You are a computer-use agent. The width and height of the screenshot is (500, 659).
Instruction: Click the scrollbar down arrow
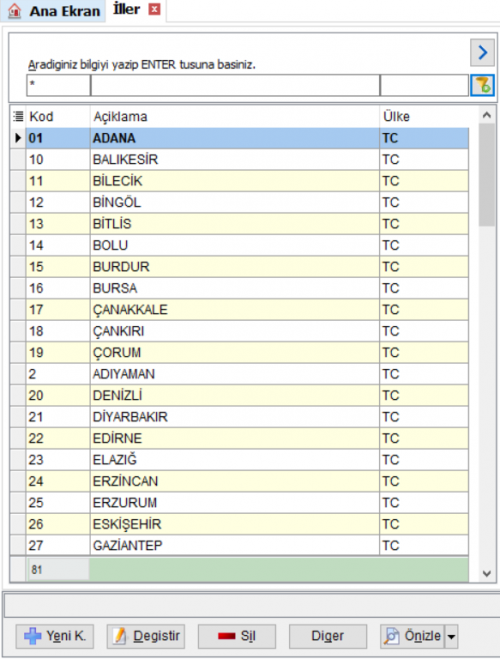tap(487, 573)
